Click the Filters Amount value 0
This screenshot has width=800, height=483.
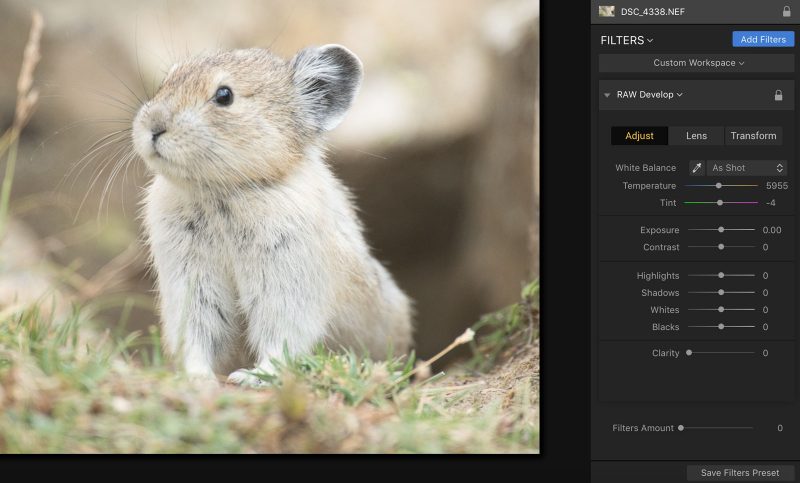(780, 428)
